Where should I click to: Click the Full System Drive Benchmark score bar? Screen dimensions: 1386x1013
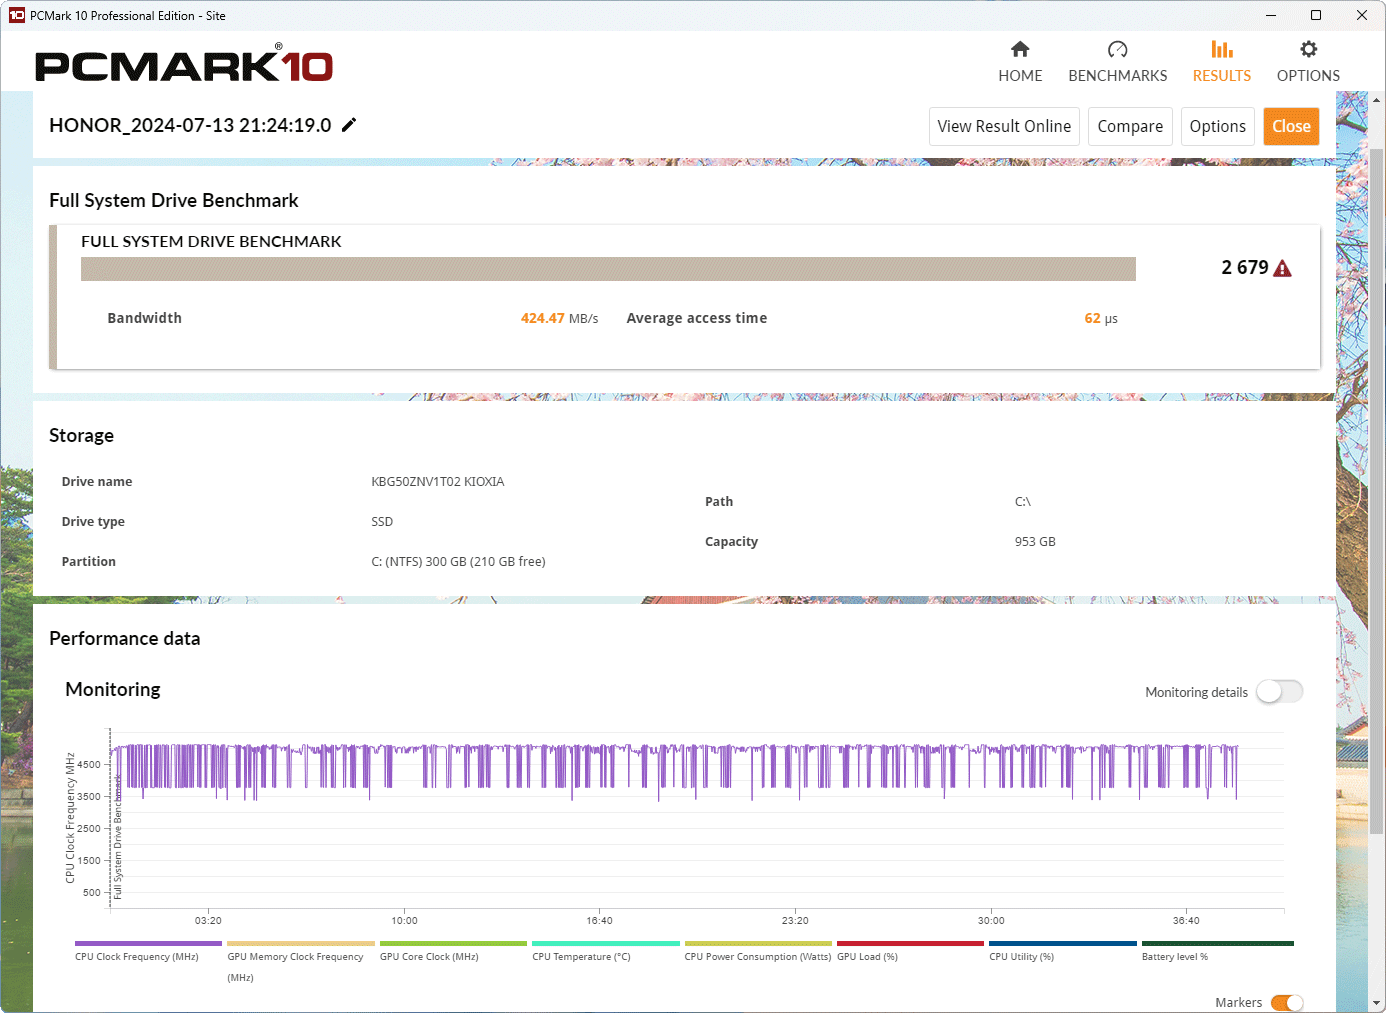pos(608,269)
